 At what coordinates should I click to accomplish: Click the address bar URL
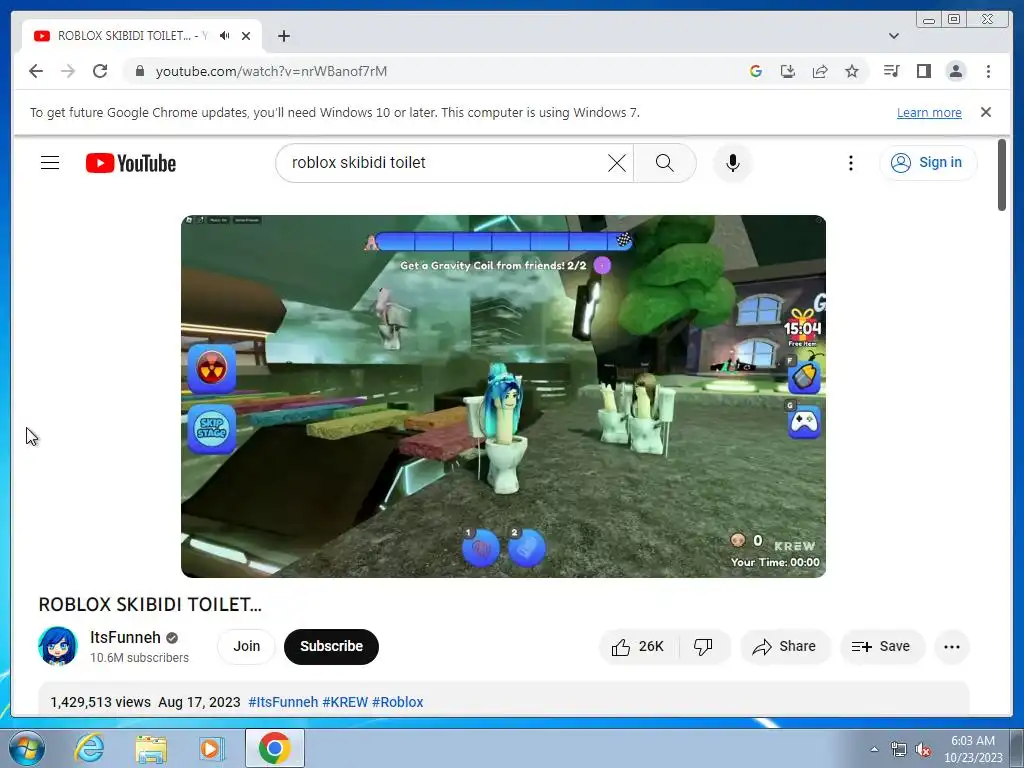[271, 71]
